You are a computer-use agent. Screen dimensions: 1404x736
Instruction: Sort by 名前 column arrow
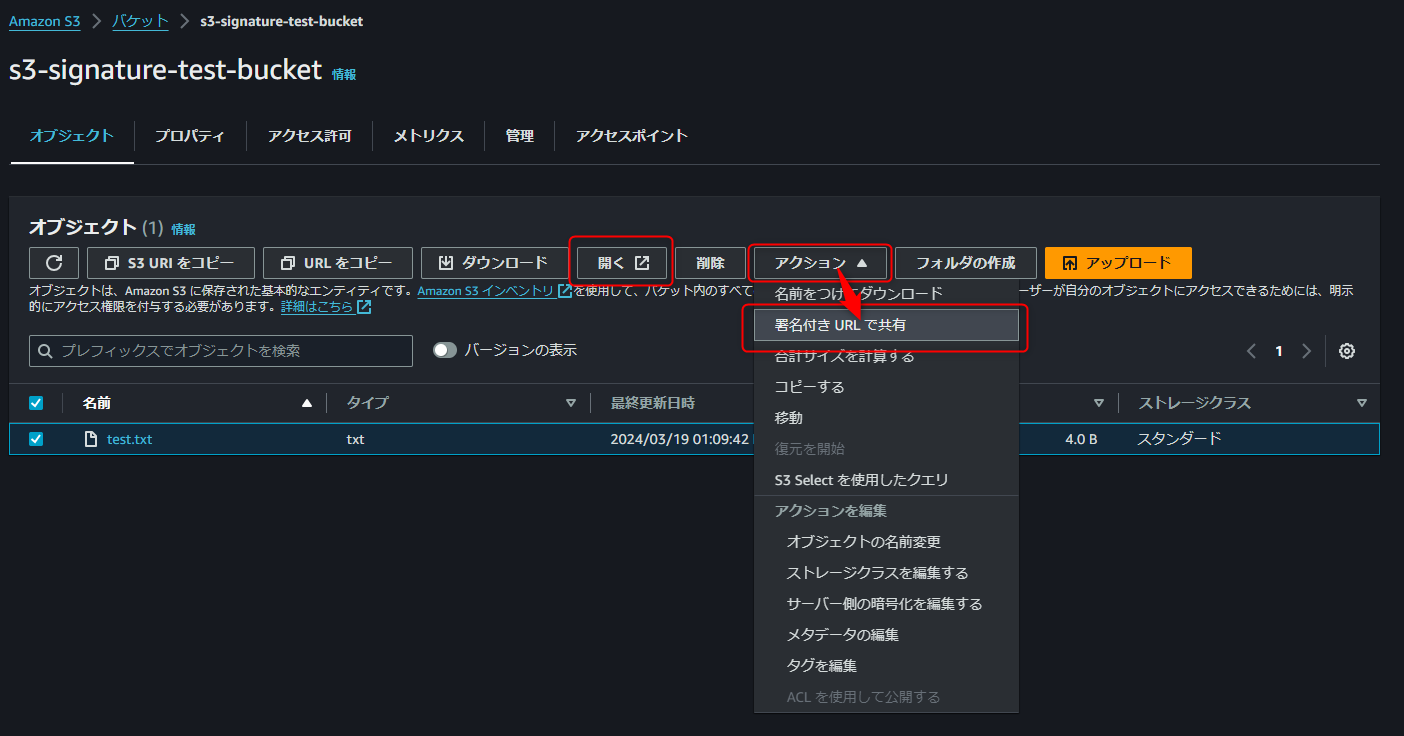(307, 403)
